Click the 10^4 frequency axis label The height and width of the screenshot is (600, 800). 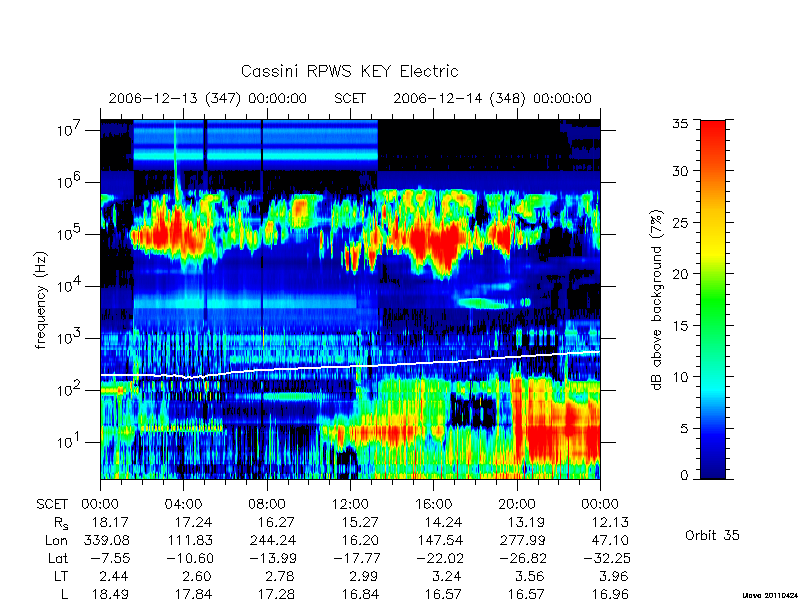pyautogui.click(x=70, y=286)
